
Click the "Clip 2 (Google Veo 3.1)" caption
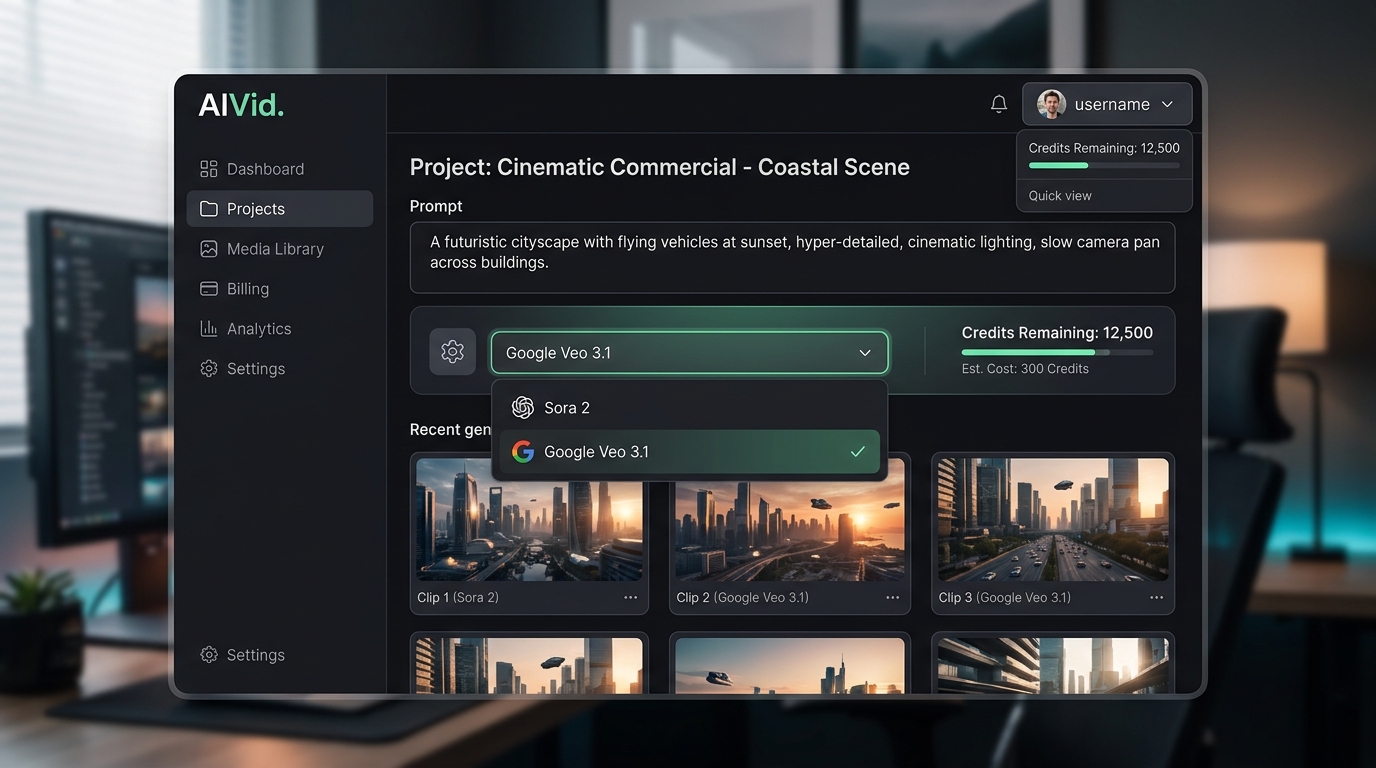pos(743,597)
